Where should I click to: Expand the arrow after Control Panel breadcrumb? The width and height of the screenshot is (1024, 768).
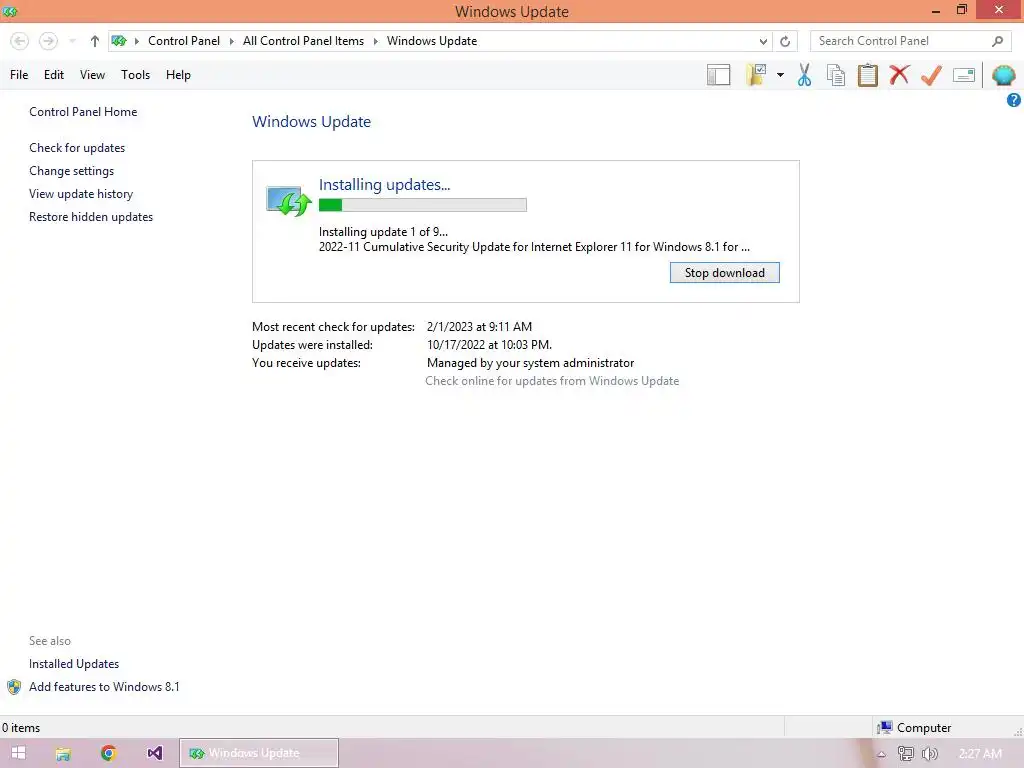[x=231, y=41]
